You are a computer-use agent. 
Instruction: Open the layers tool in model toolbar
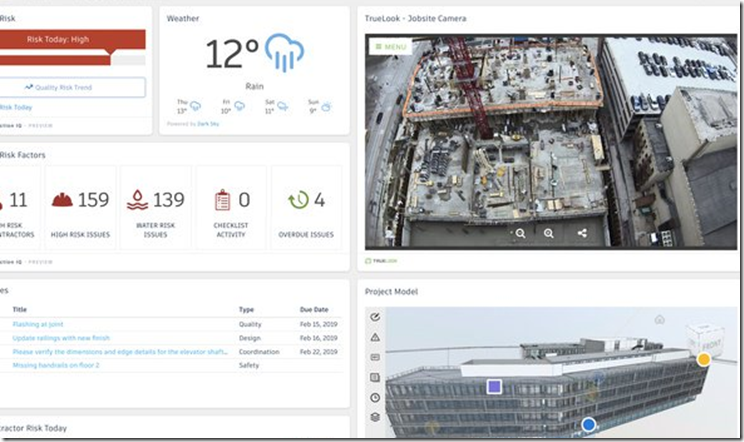375,417
